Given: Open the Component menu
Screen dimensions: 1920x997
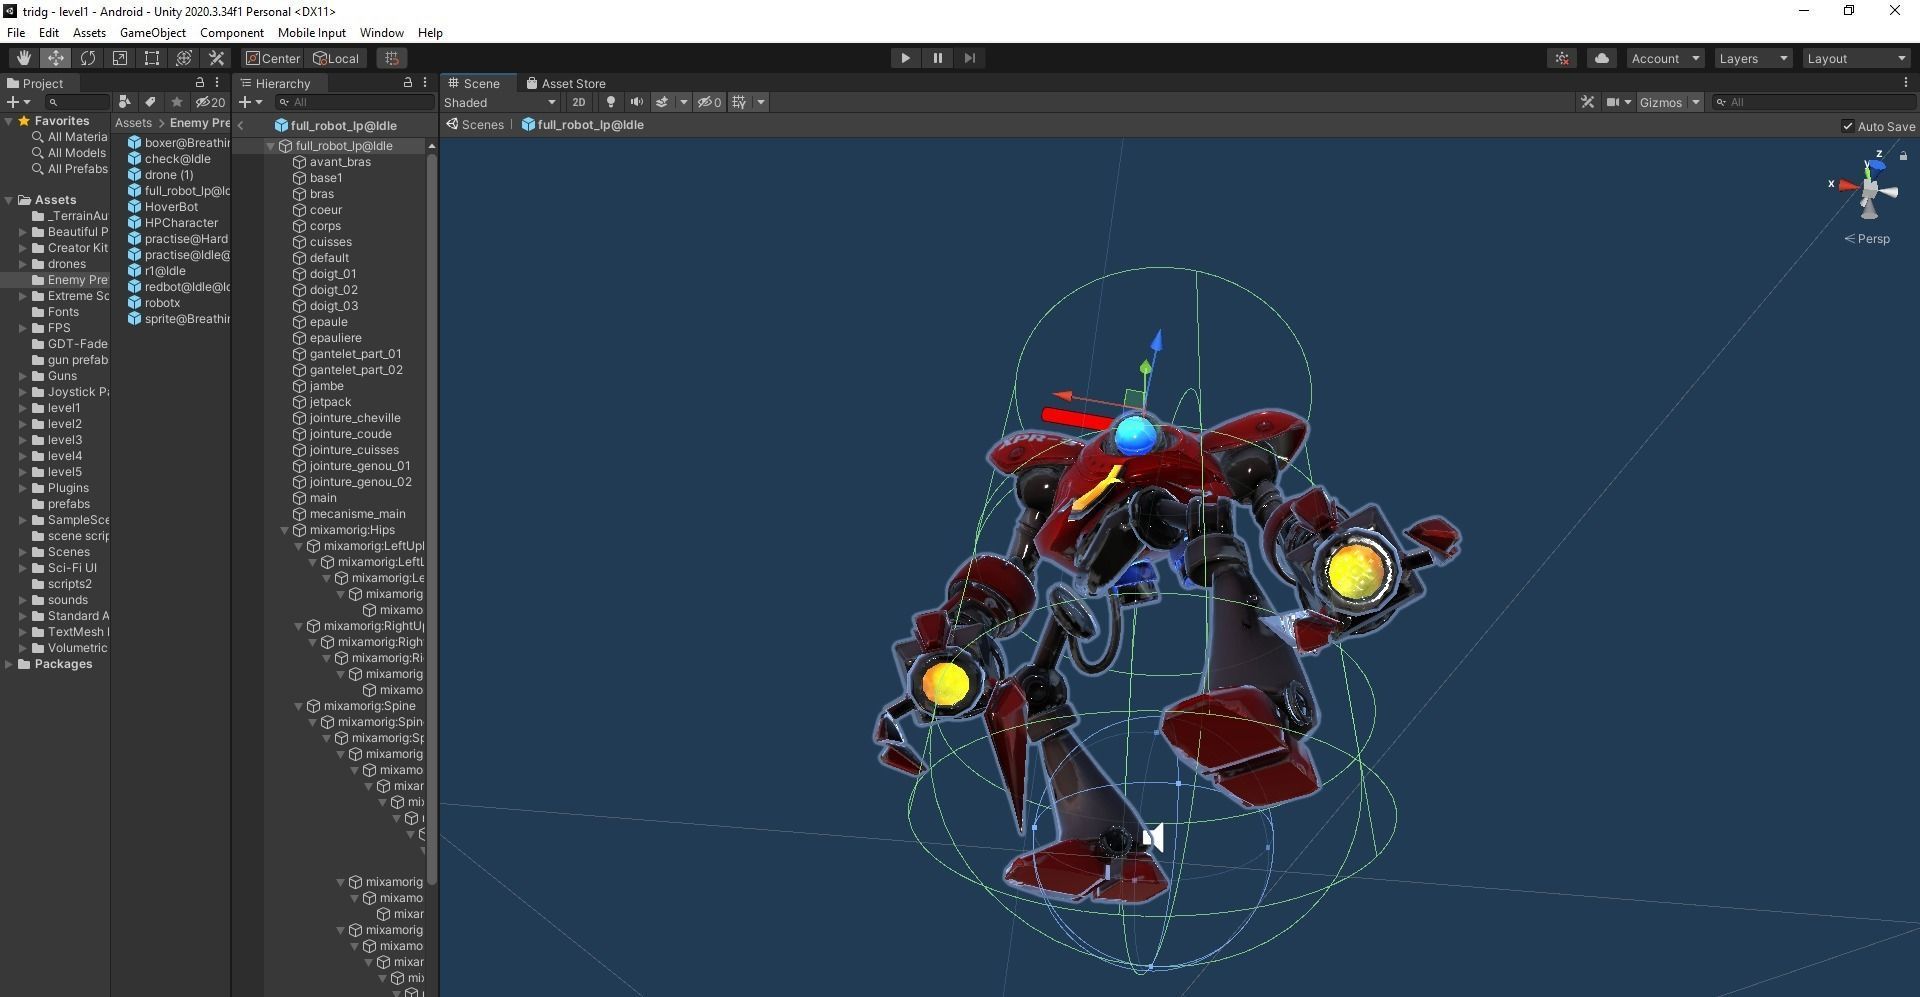Looking at the screenshot, I should tap(232, 32).
